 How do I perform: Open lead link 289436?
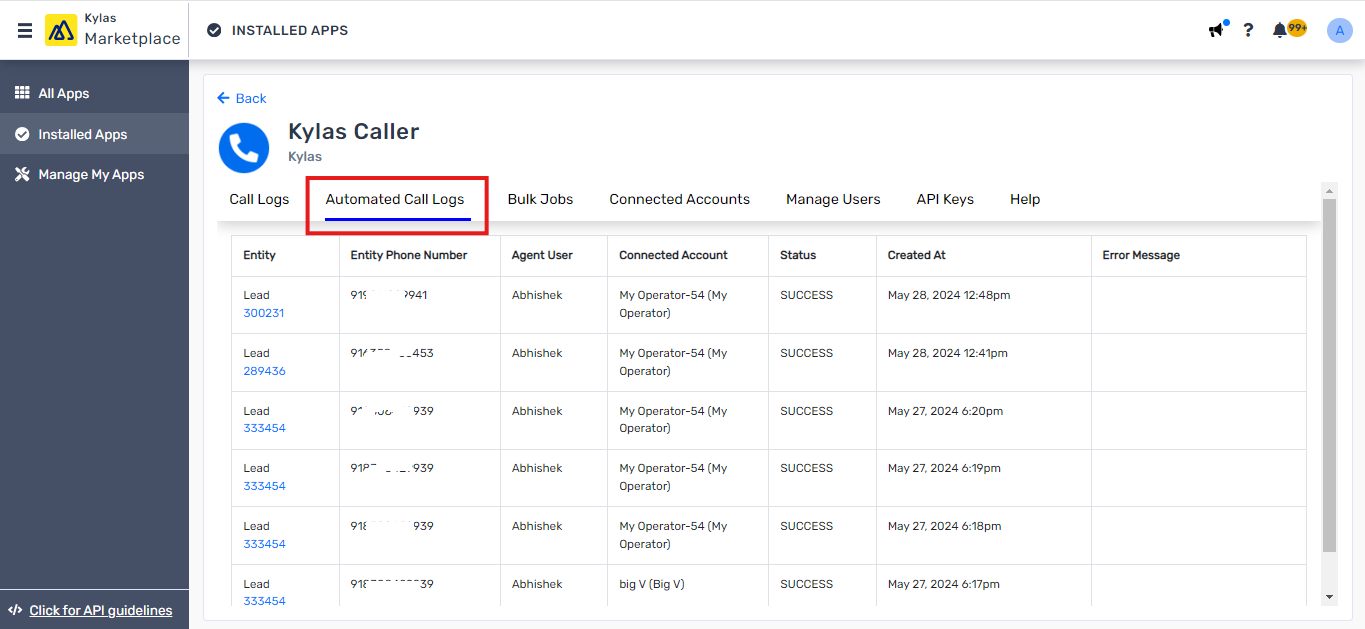pos(264,371)
